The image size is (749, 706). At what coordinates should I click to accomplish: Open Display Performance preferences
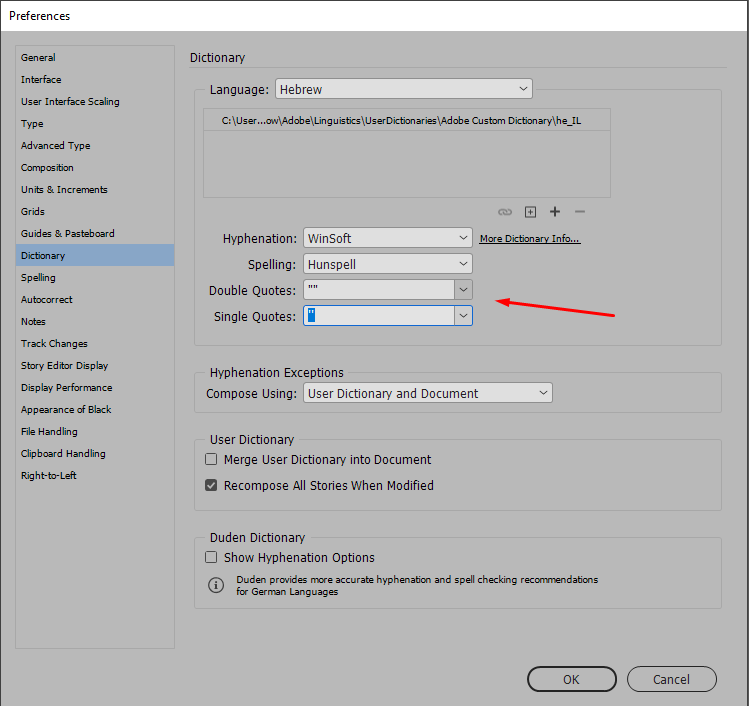[95, 387]
